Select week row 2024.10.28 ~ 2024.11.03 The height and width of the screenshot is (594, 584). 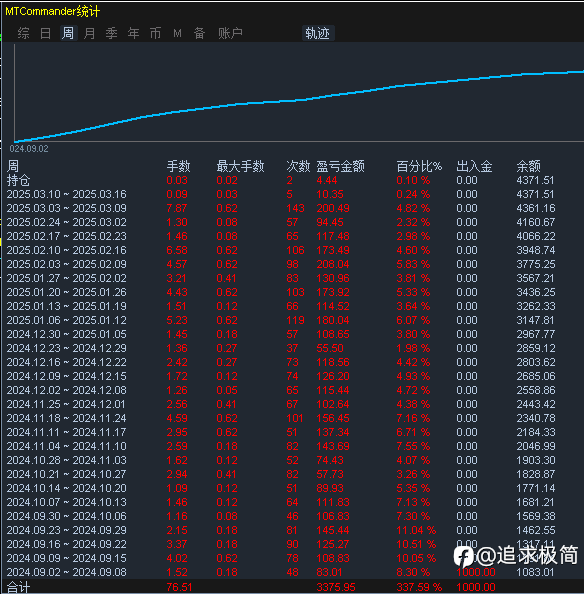tap(292, 461)
